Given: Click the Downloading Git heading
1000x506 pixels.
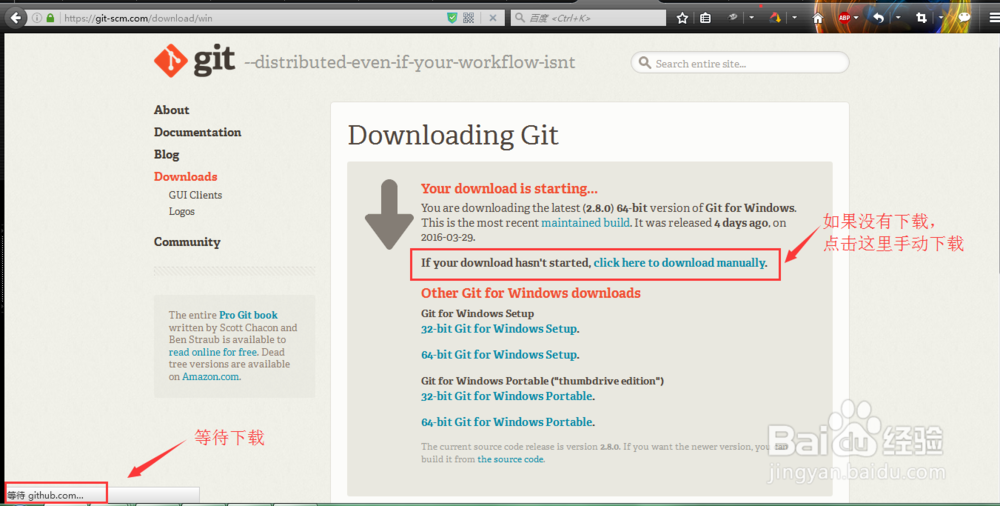Looking at the screenshot, I should (453, 135).
